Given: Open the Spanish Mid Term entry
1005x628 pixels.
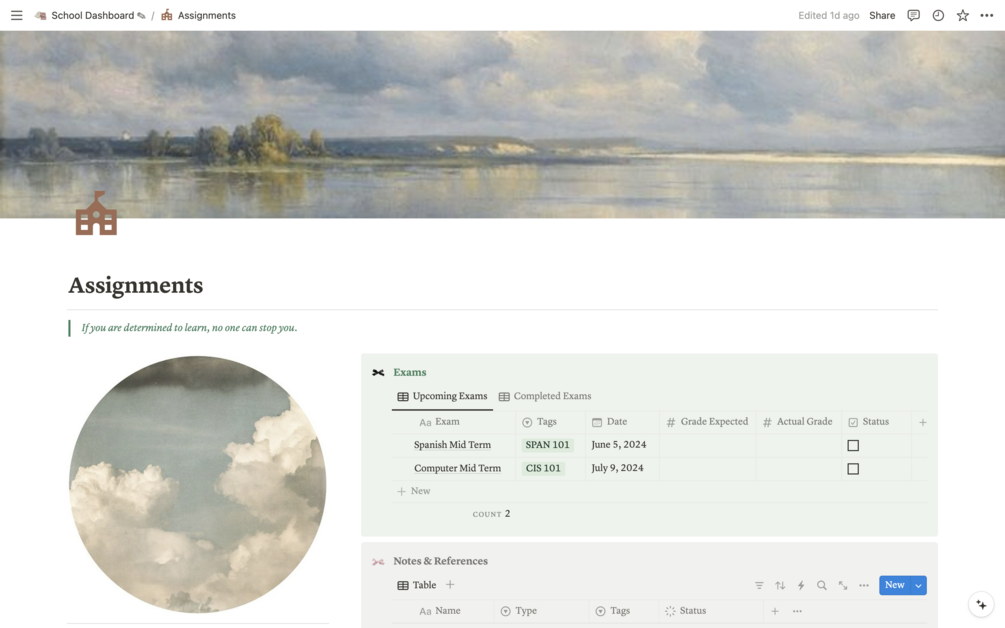Looking at the screenshot, I should click(453, 445).
